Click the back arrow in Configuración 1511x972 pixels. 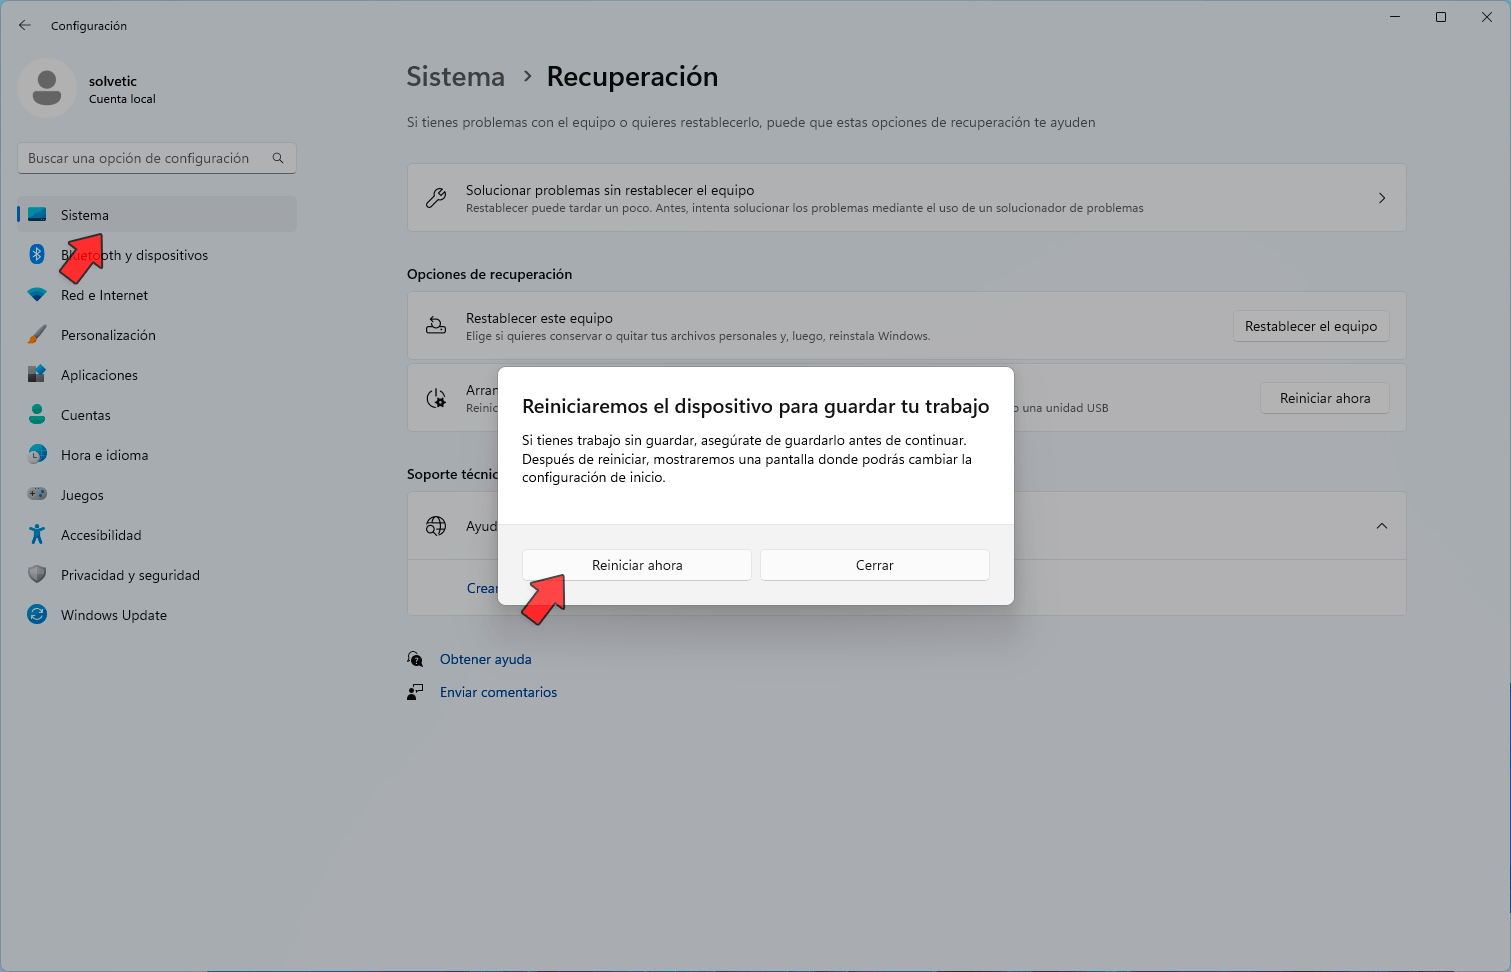[x=24, y=25]
